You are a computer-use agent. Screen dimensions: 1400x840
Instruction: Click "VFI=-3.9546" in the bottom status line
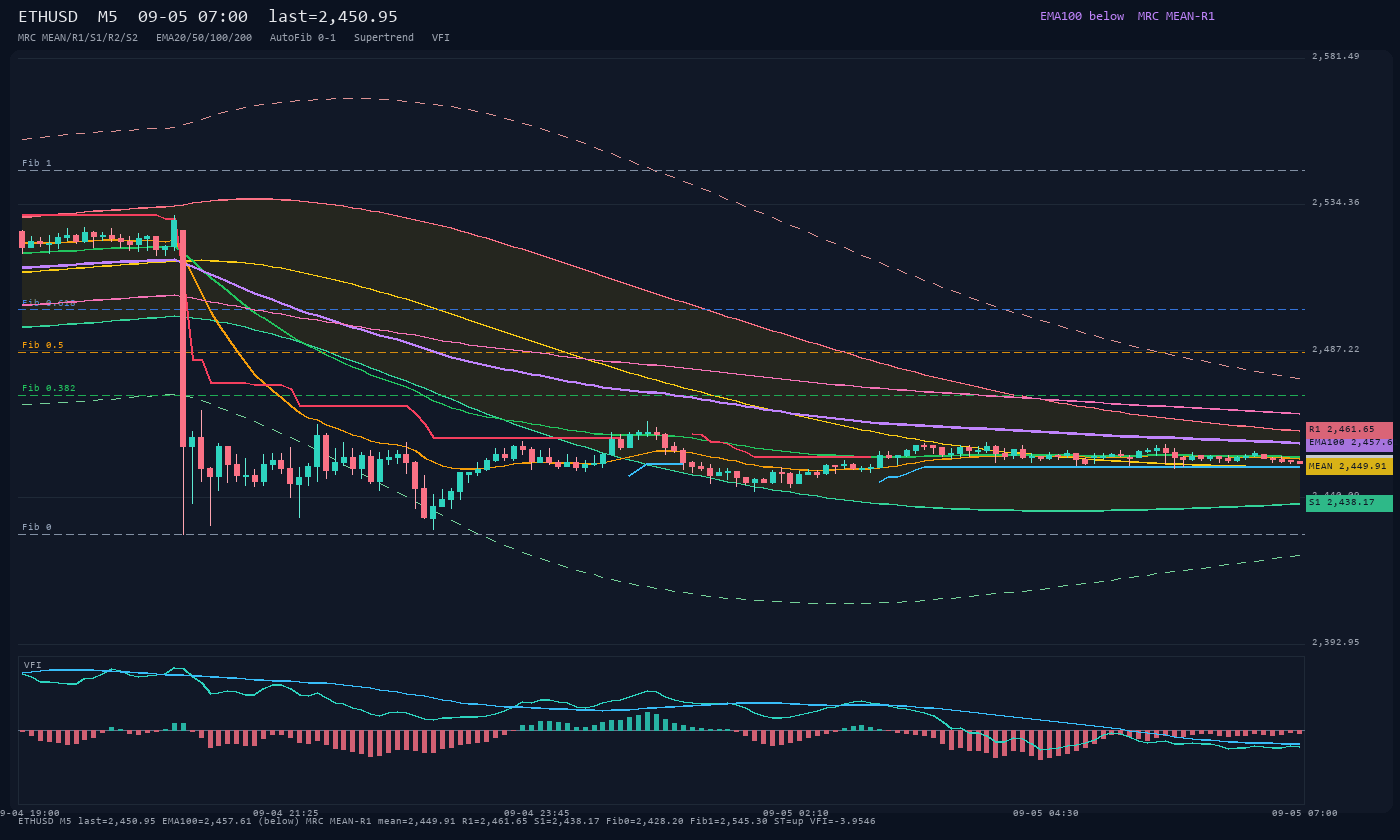[x=843, y=821]
